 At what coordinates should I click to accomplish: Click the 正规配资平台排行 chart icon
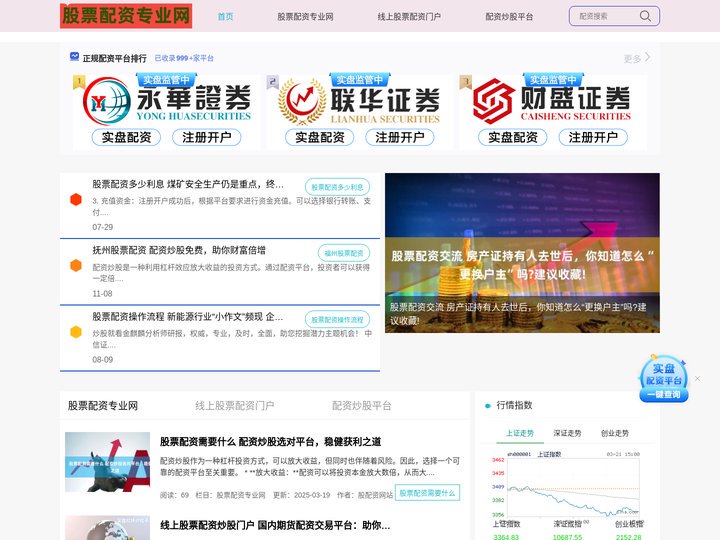[x=74, y=56]
